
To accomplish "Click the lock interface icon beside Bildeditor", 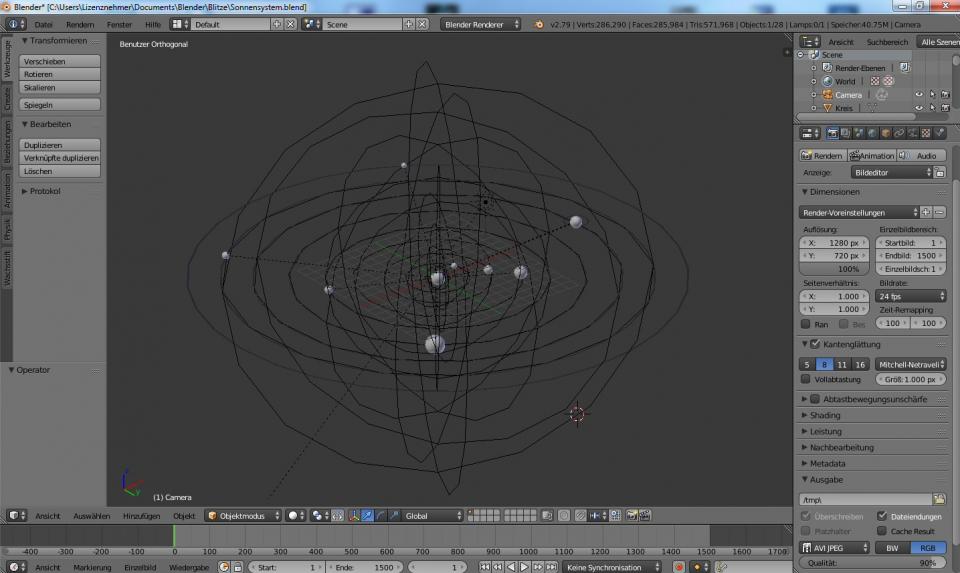I will pos(940,172).
